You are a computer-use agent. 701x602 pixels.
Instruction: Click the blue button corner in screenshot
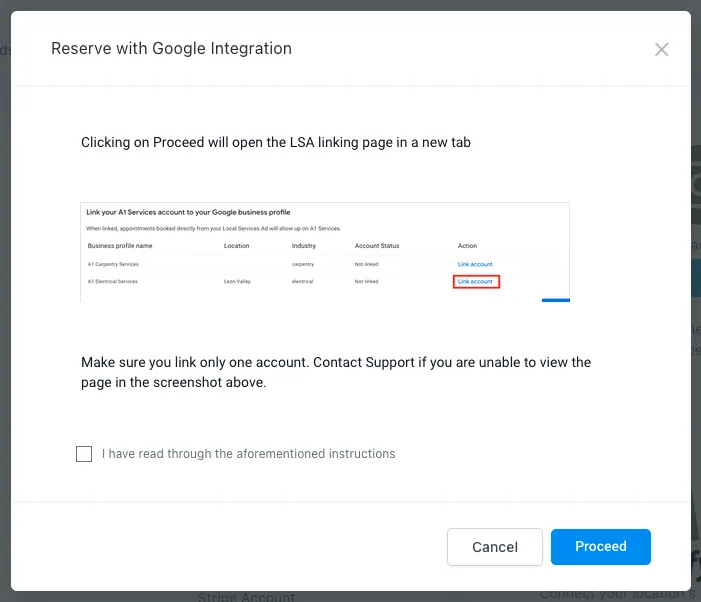click(x=556, y=299)
